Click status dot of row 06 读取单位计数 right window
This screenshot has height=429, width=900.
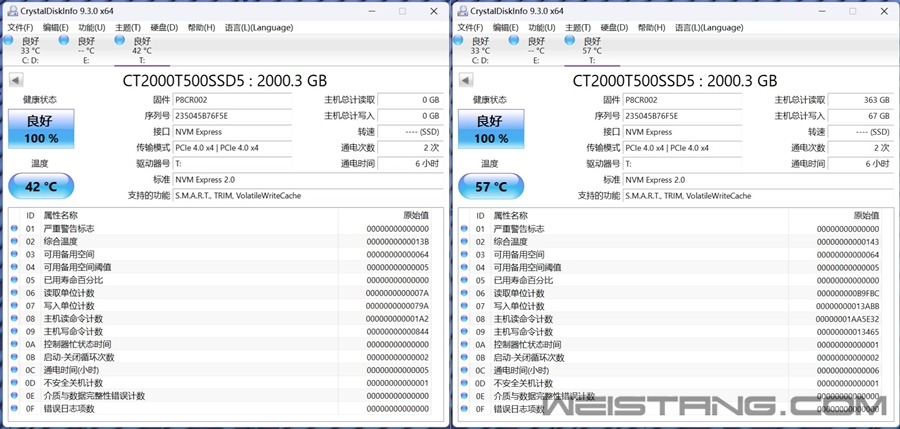click(464, 293)
